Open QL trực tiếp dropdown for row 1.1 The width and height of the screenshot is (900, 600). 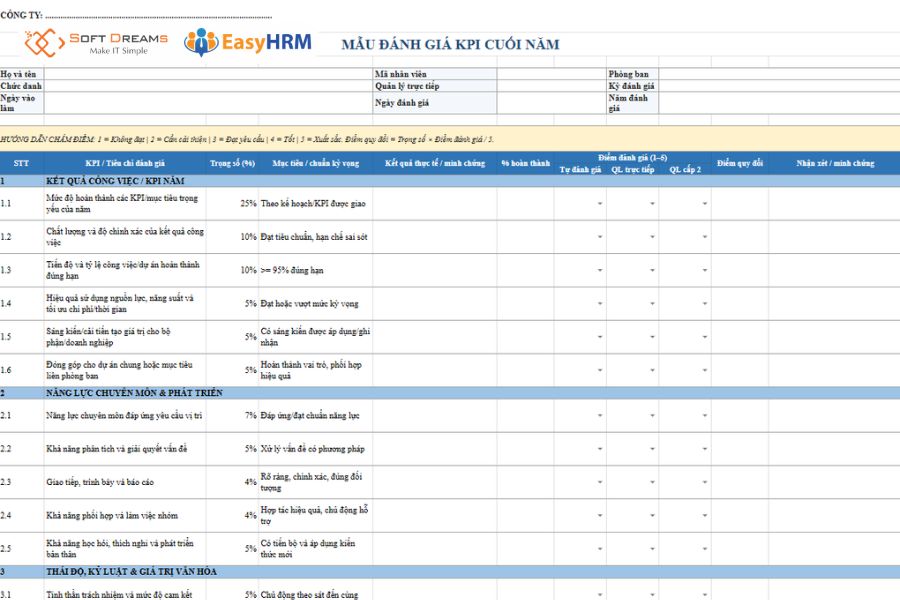click(x=652, y=204)
